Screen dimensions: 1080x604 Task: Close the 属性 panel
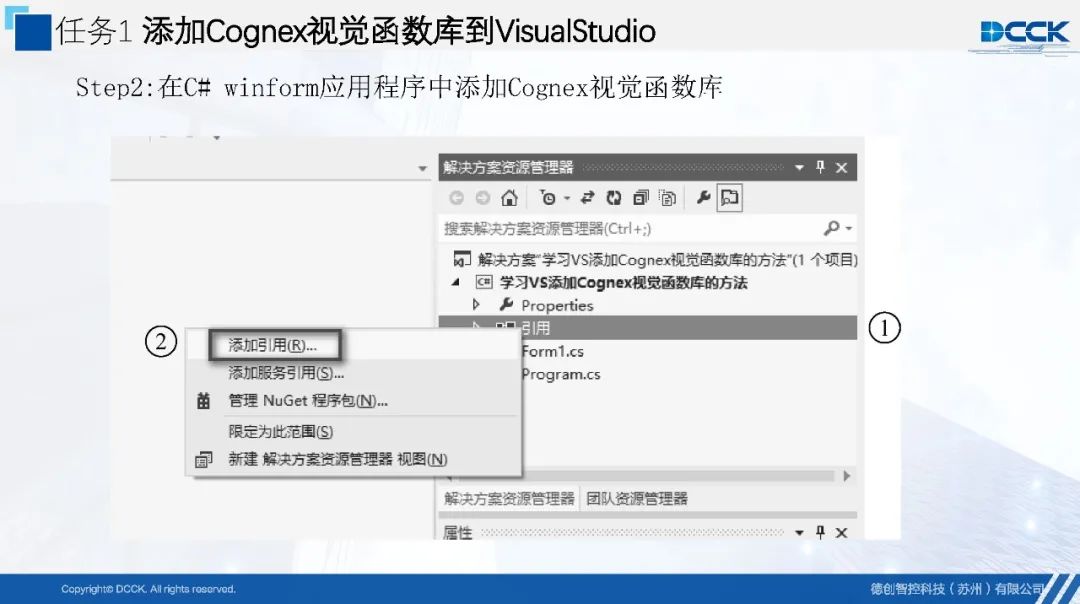[x=841, y=532]
